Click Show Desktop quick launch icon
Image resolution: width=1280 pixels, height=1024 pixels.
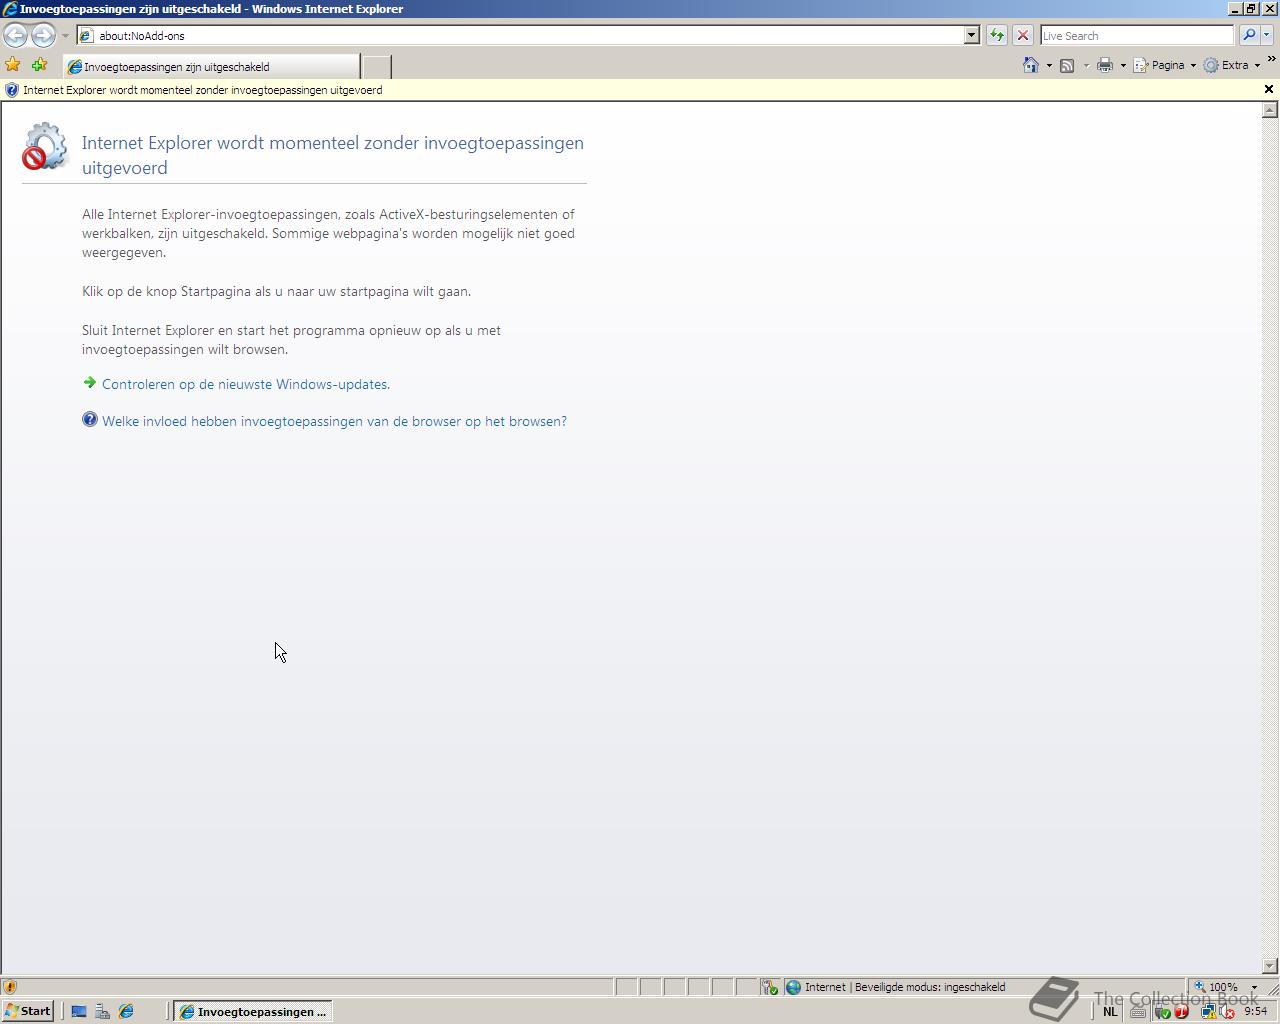point(79,1011)
